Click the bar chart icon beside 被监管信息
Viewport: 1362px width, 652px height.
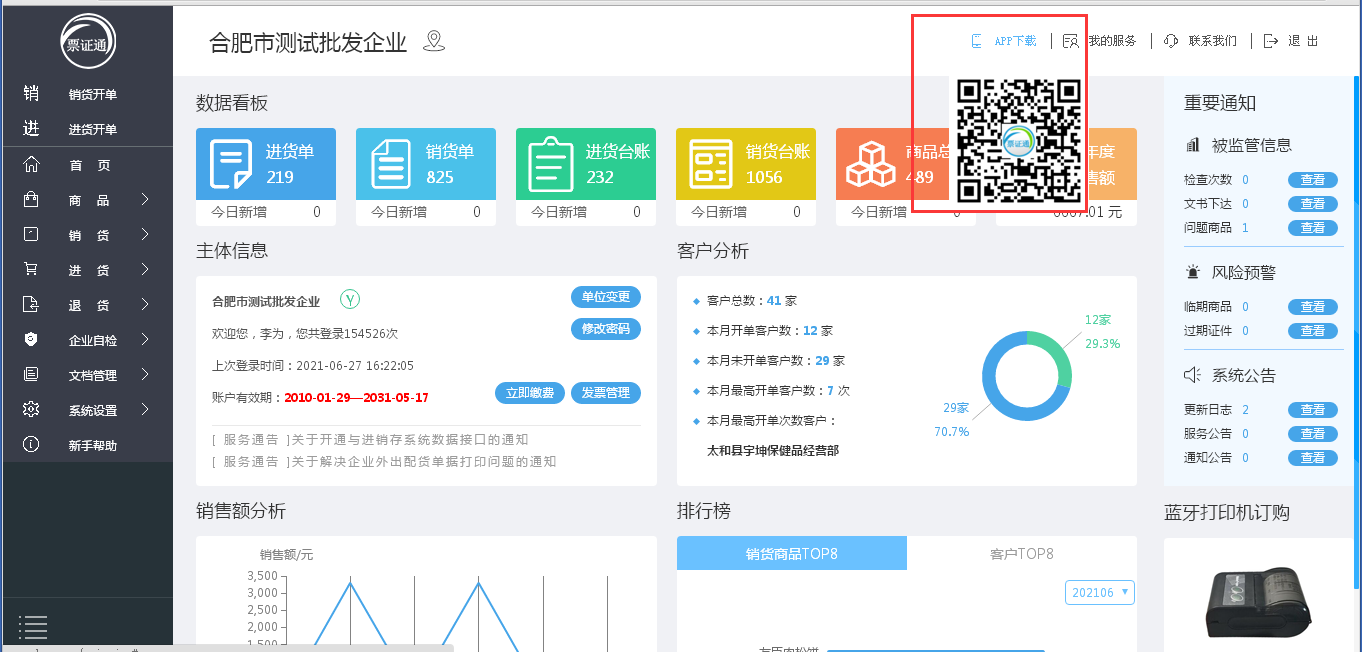point(1192,145)
